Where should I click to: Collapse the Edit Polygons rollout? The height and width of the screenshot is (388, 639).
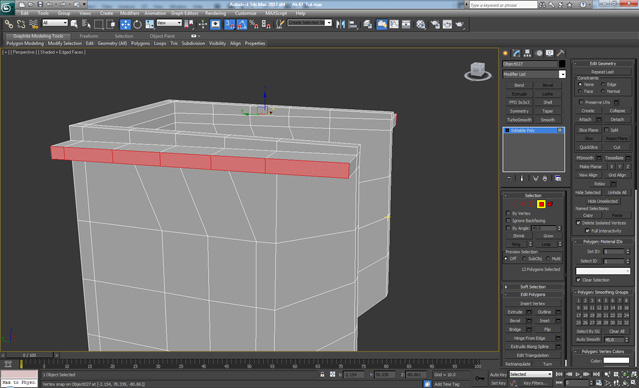click(x=533, y=294)
